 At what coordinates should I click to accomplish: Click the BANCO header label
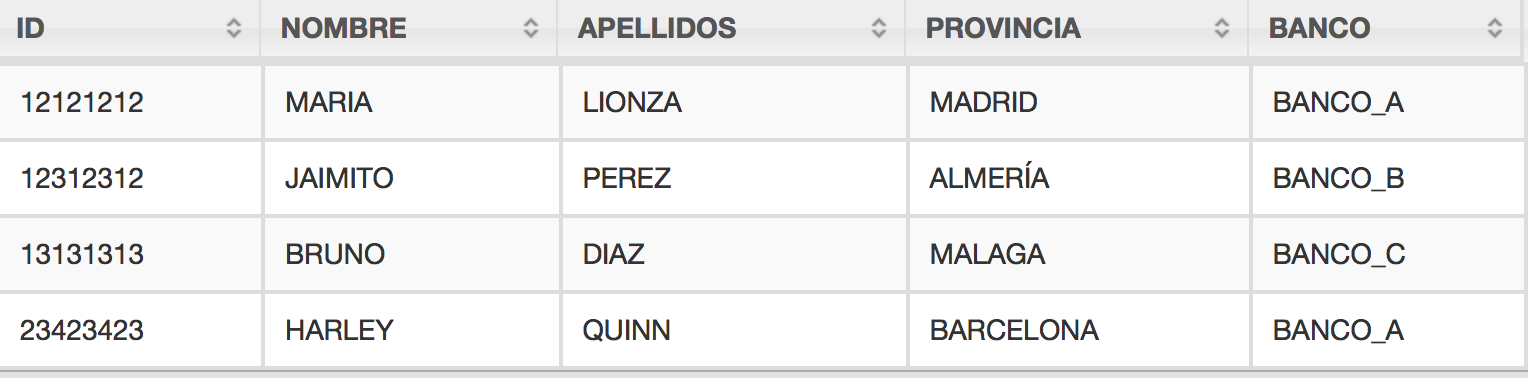(x=1320, y=28)
